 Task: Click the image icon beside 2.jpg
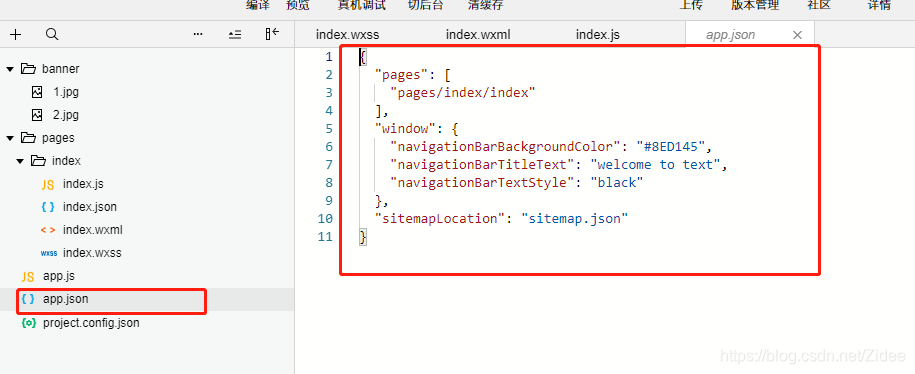point(37,114)
